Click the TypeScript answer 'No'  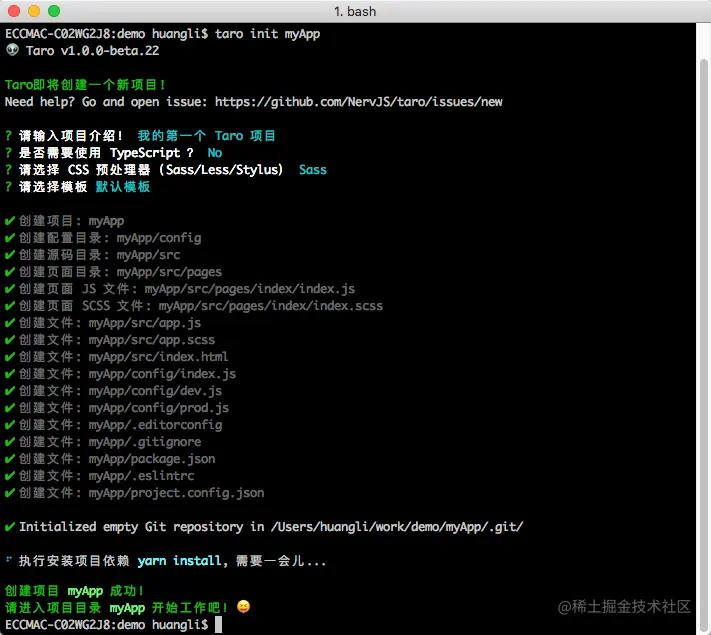[x=215, y=153]
